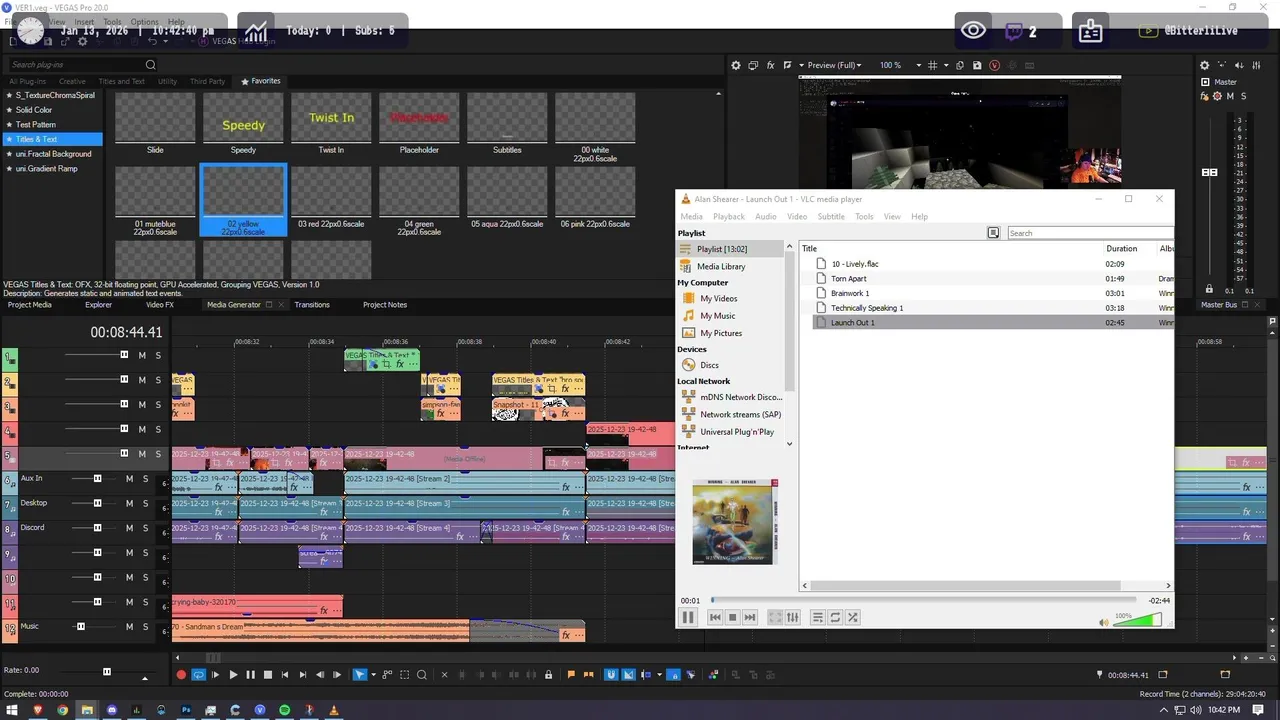Open Preview window Project Video Properties gear
This screenshot has height=720, width=1280.
coord(736,65)
